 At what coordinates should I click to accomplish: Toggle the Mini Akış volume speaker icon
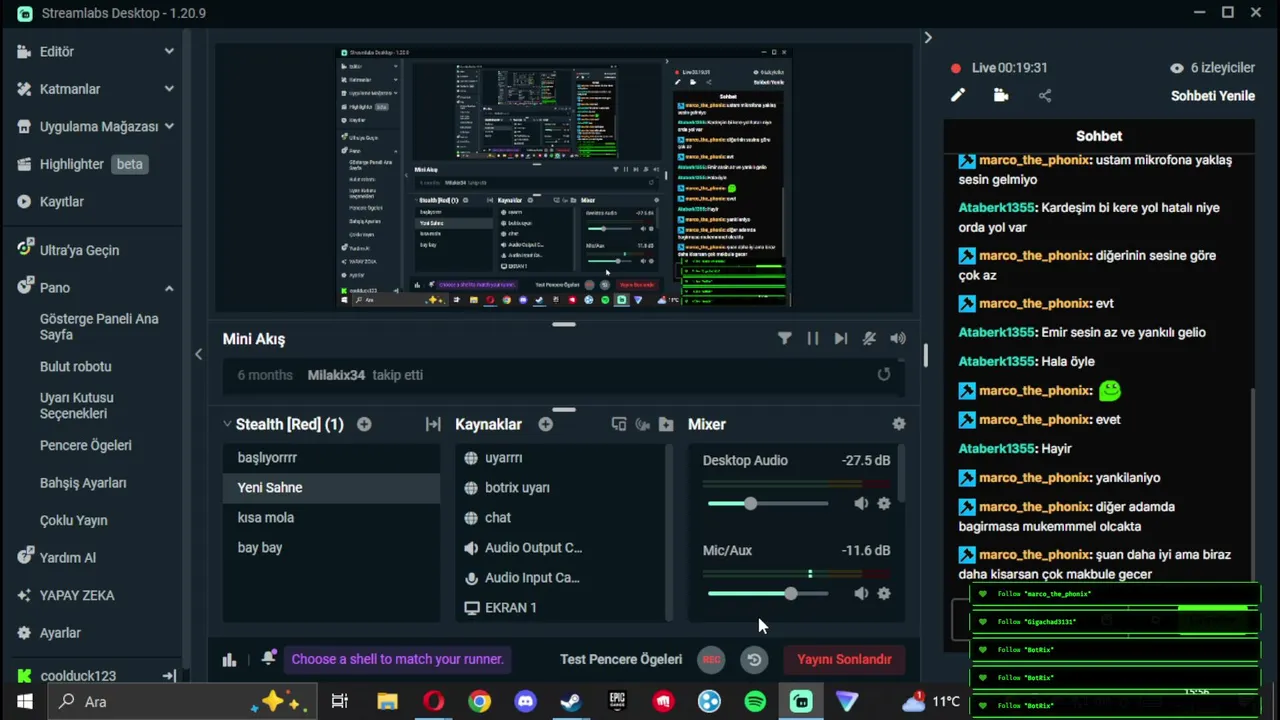coord(898,339)
